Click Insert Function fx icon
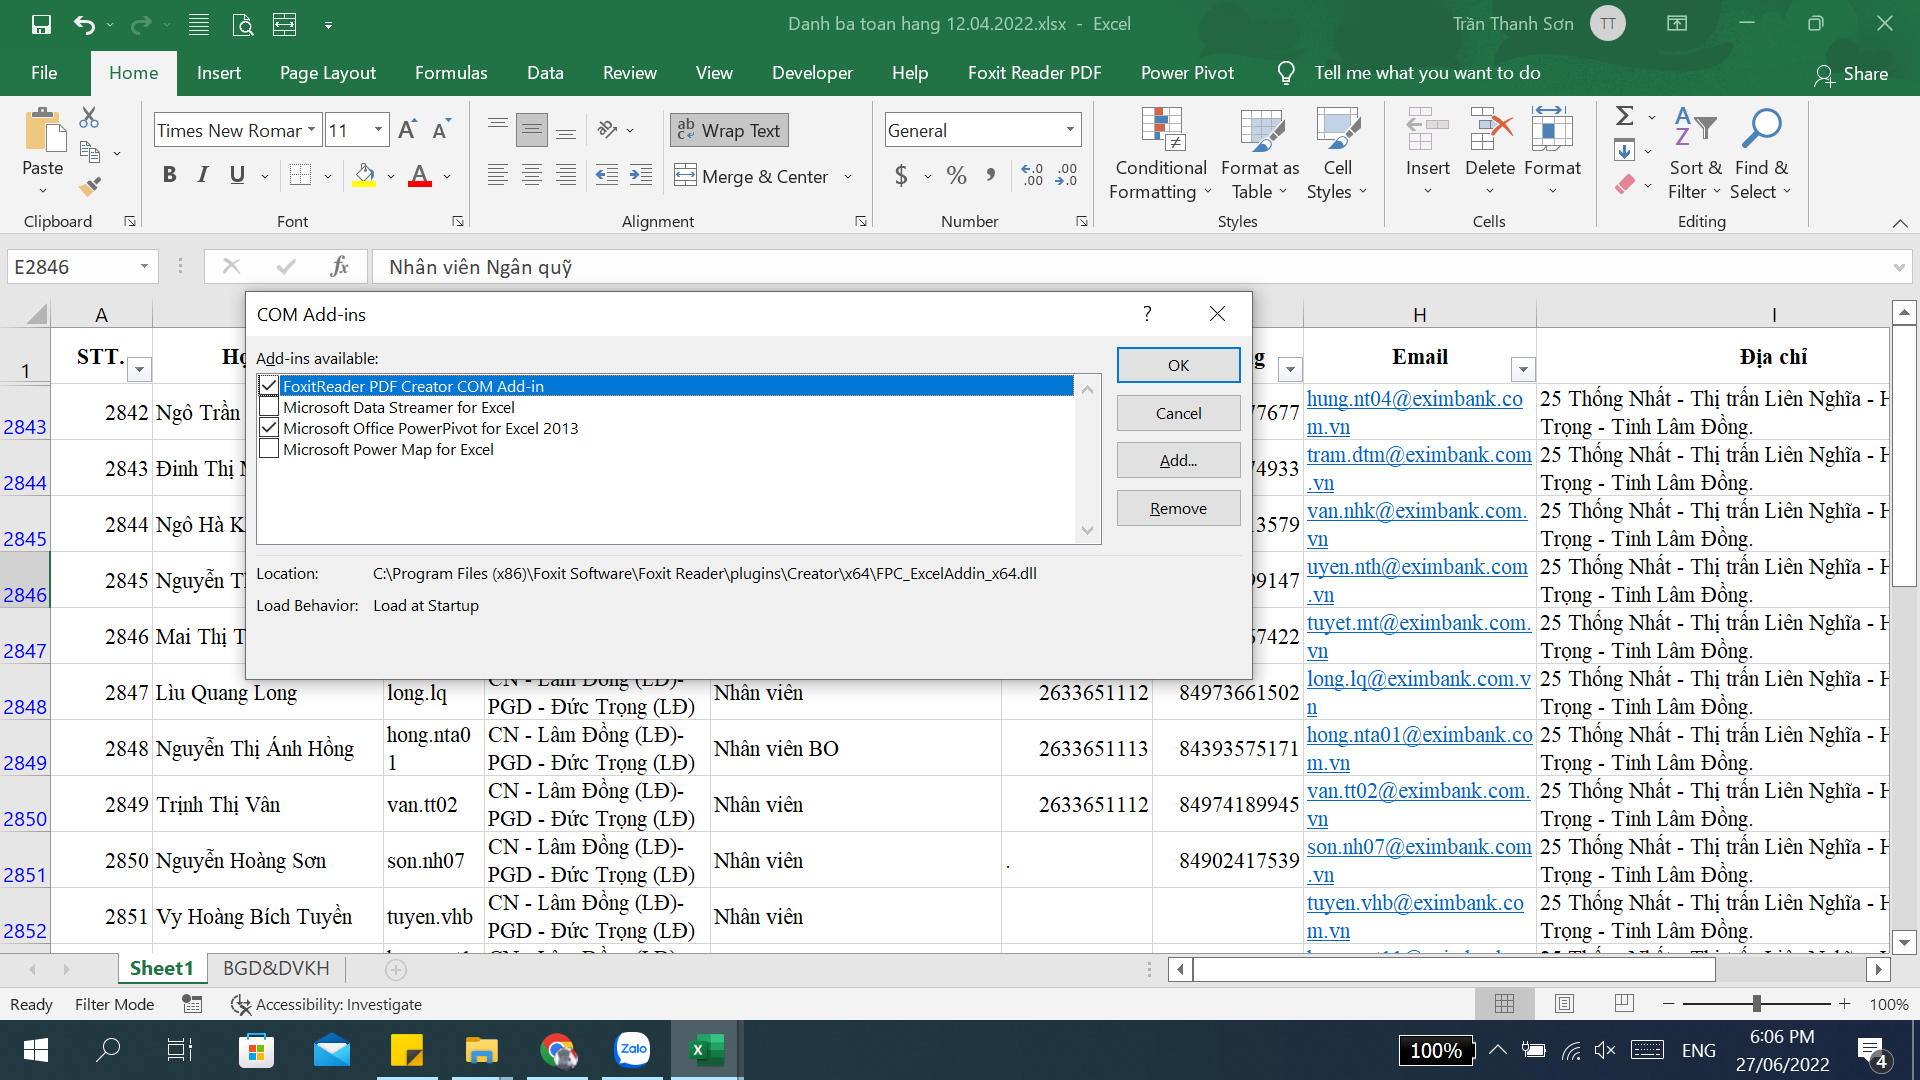Screen dimensions: 1920x1080 click(x=339, y=266)
